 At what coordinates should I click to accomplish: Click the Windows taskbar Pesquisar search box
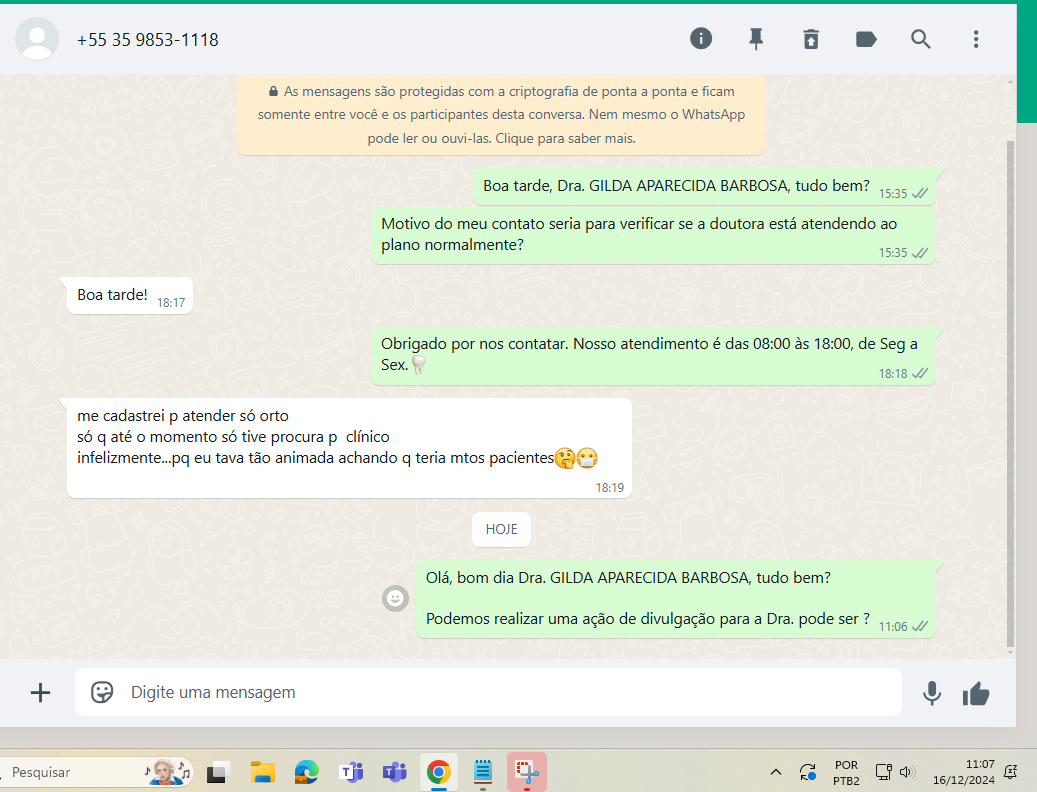[x=96, y=772]
